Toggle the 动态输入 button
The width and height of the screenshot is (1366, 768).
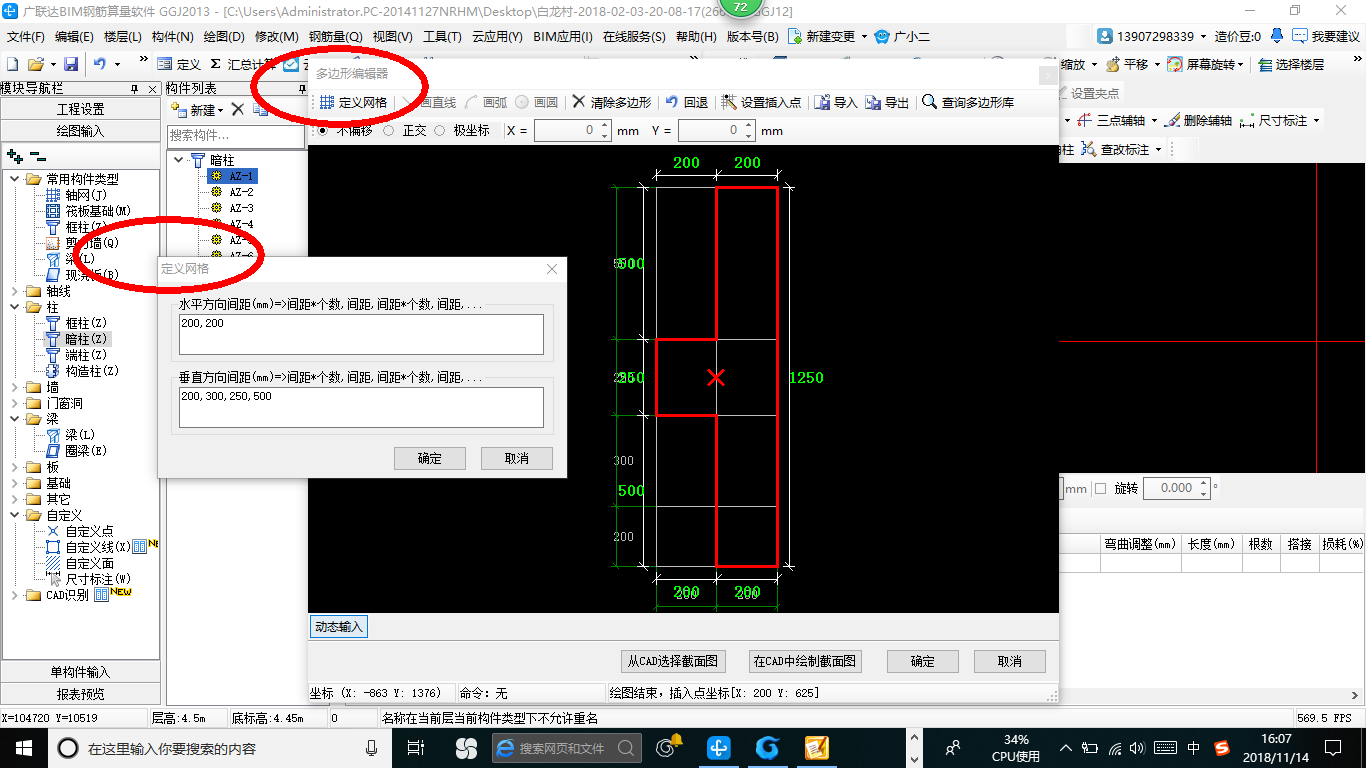pos(339,627)
